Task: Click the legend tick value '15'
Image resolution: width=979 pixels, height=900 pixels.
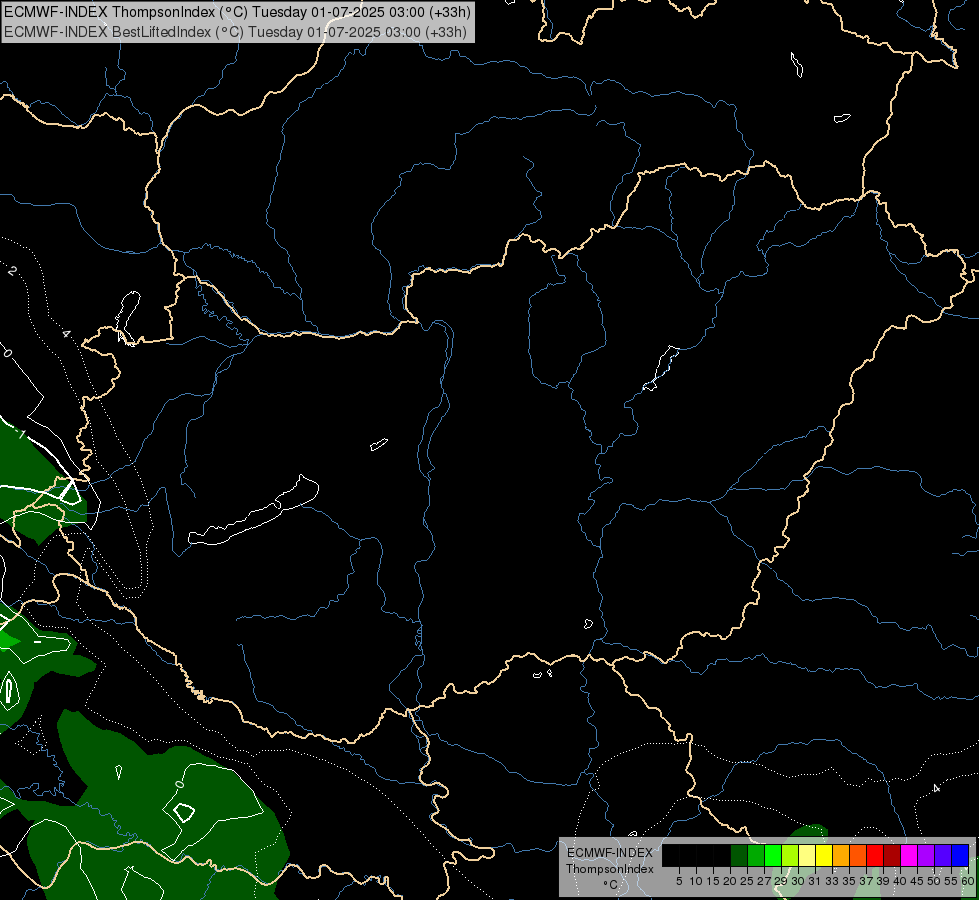Action: click(713, 881)
